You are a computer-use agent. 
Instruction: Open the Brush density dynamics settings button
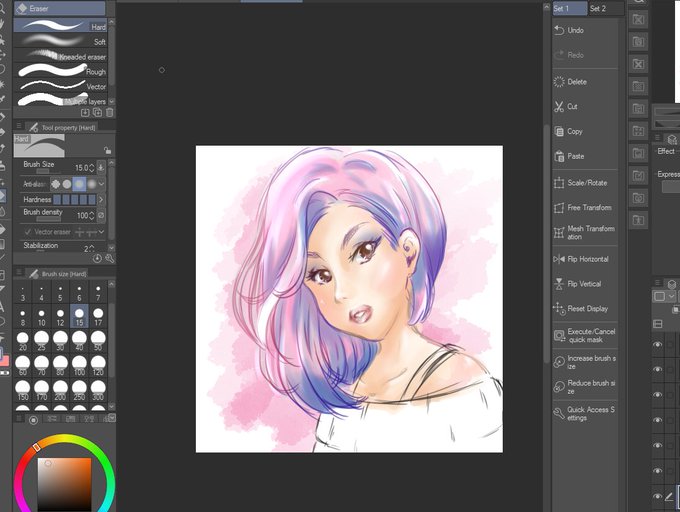point(101,215)
